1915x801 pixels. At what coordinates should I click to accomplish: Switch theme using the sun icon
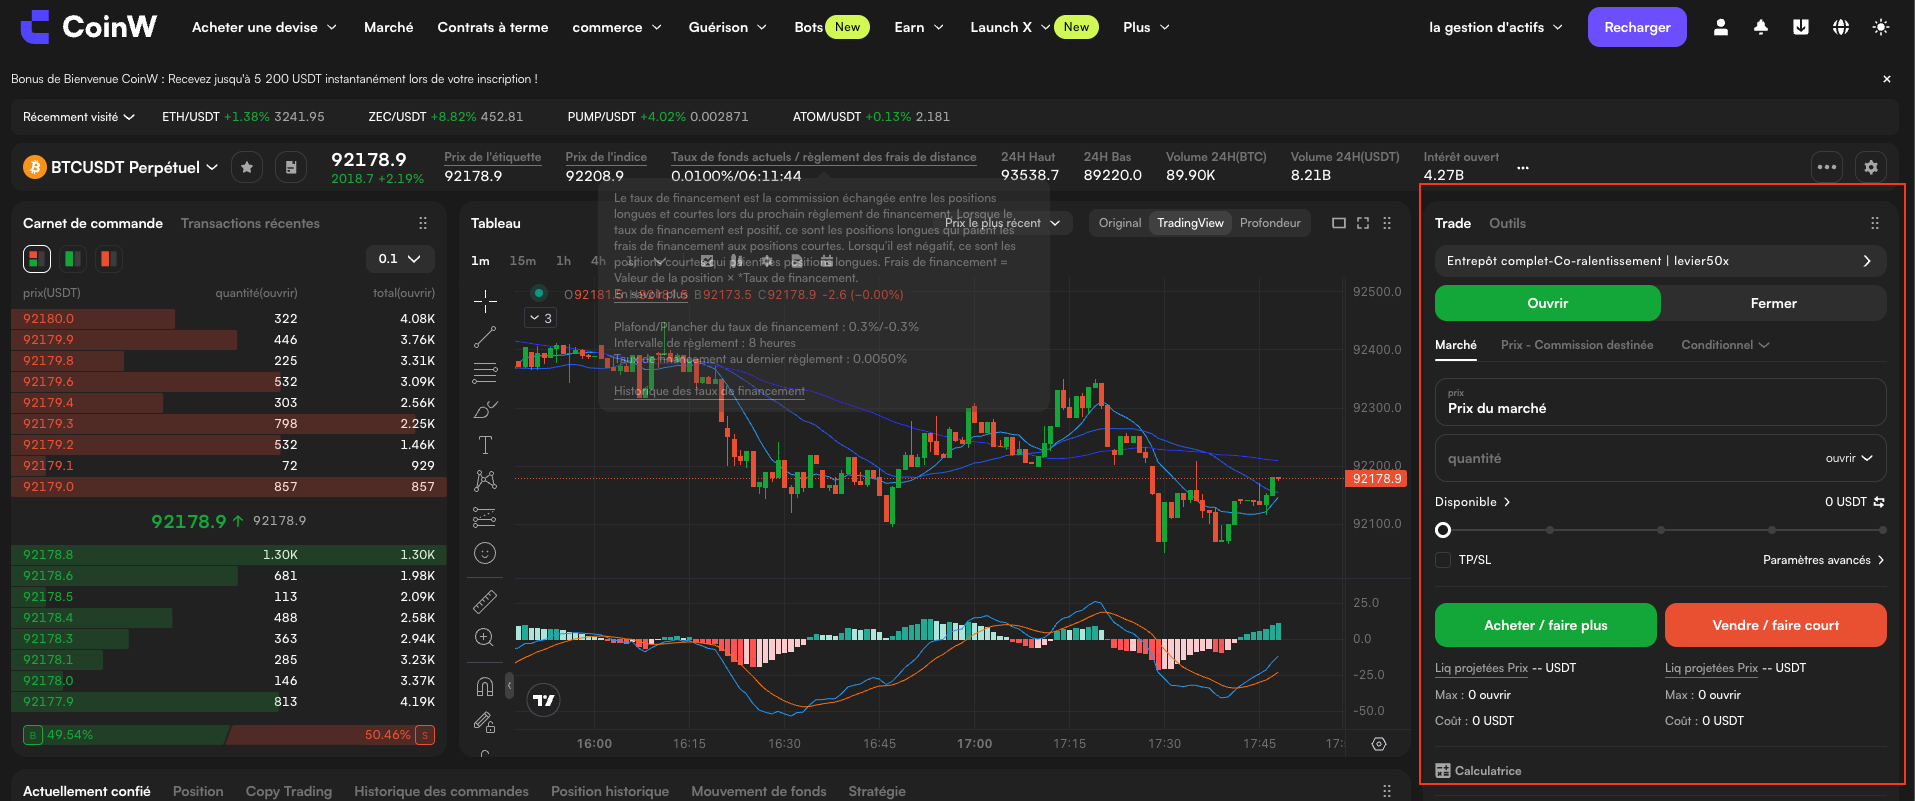[1881, 27]
